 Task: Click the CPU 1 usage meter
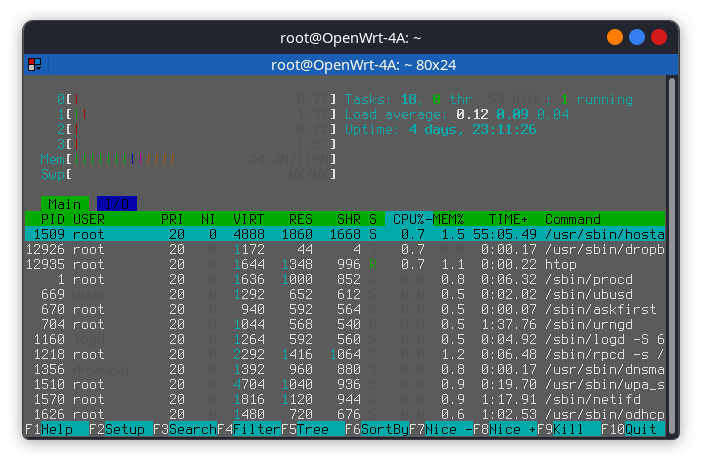pyautogui.click(x=197, y=114)
